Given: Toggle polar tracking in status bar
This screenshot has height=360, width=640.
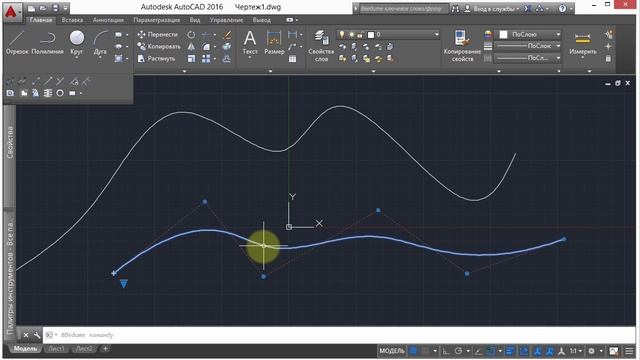Looking at the screenshot, I should (x=458, y=351).
